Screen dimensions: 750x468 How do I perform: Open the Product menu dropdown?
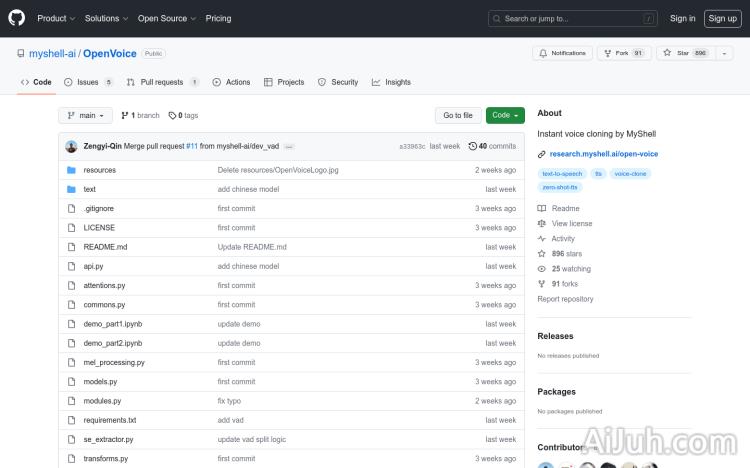click(x=55, y=18)
